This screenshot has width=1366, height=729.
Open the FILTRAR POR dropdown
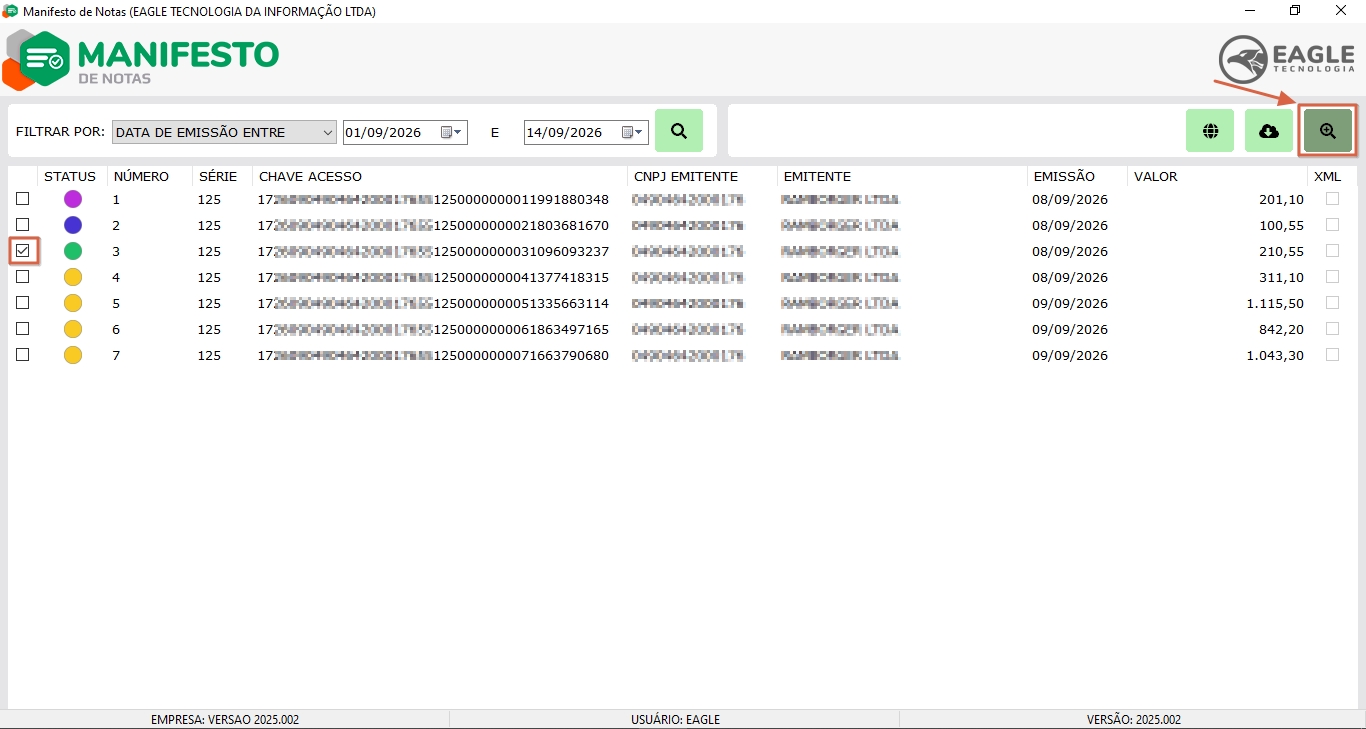click(x=224, y=132)
